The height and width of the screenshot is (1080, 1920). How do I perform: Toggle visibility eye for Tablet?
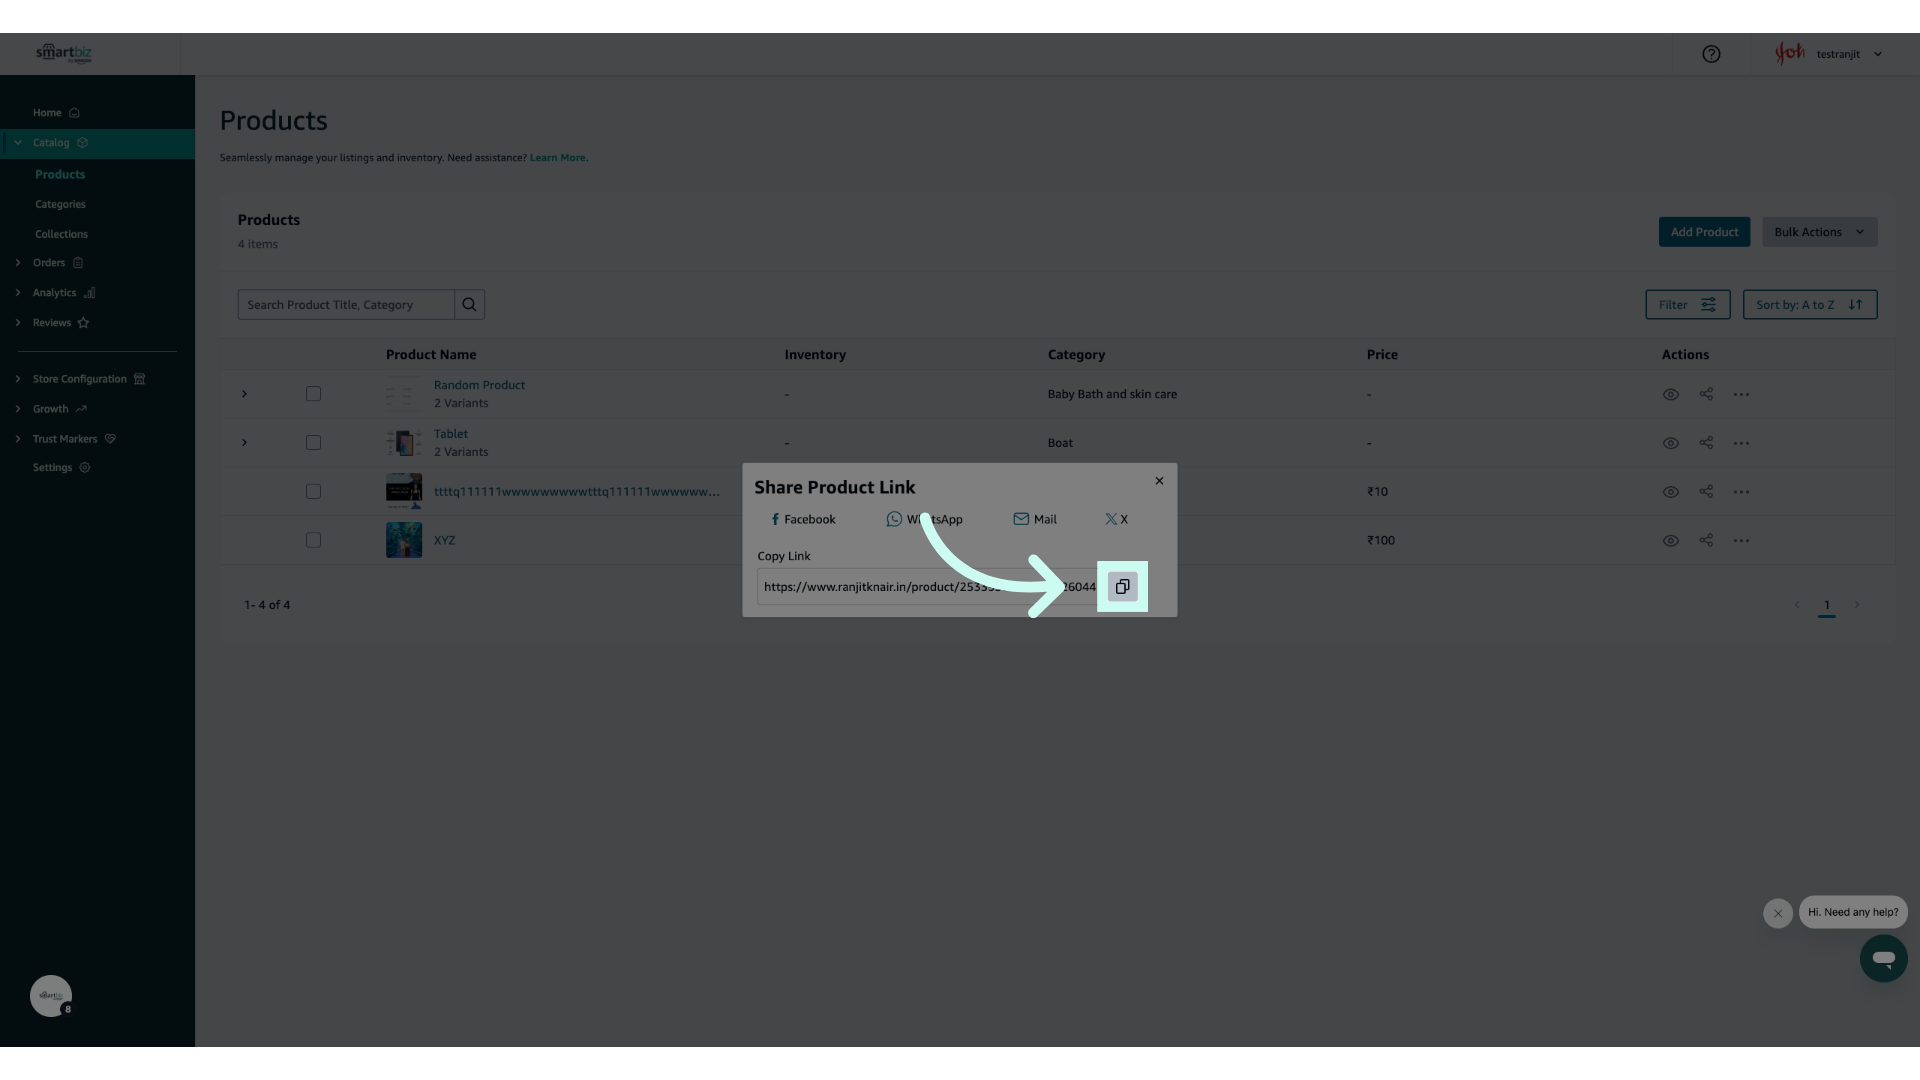(1670, 443)
